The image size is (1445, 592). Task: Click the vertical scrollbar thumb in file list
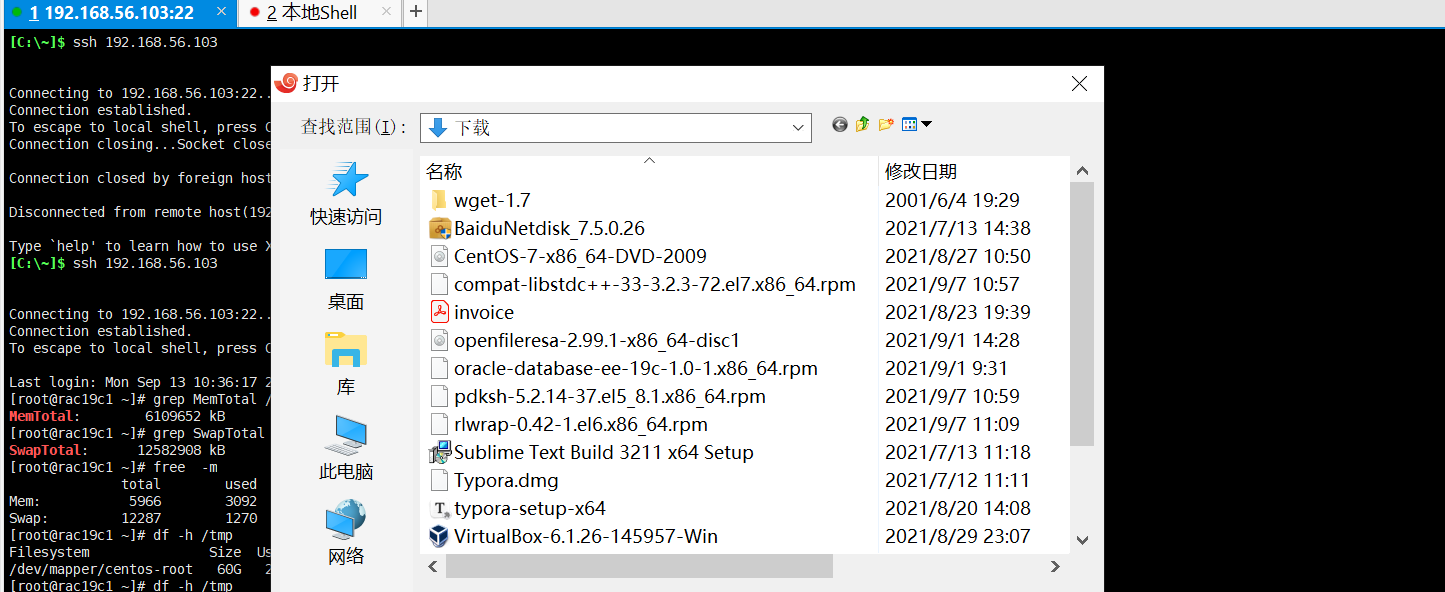point(1082,314)
